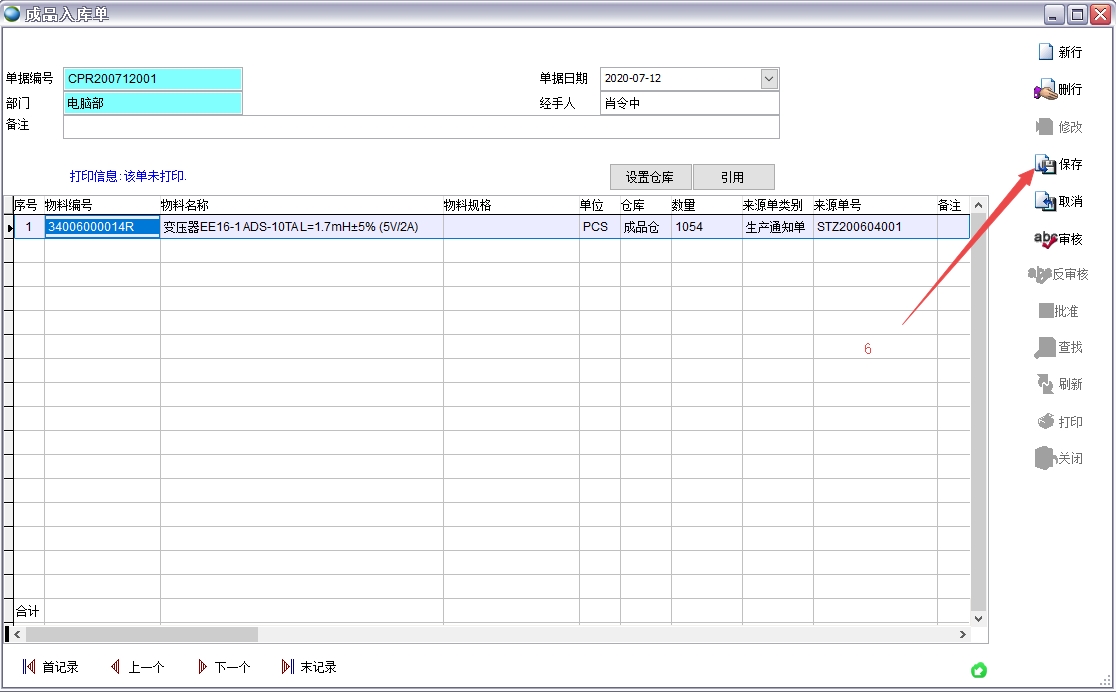Click the 审核 (audit) icon

[x=1046, y=239]
